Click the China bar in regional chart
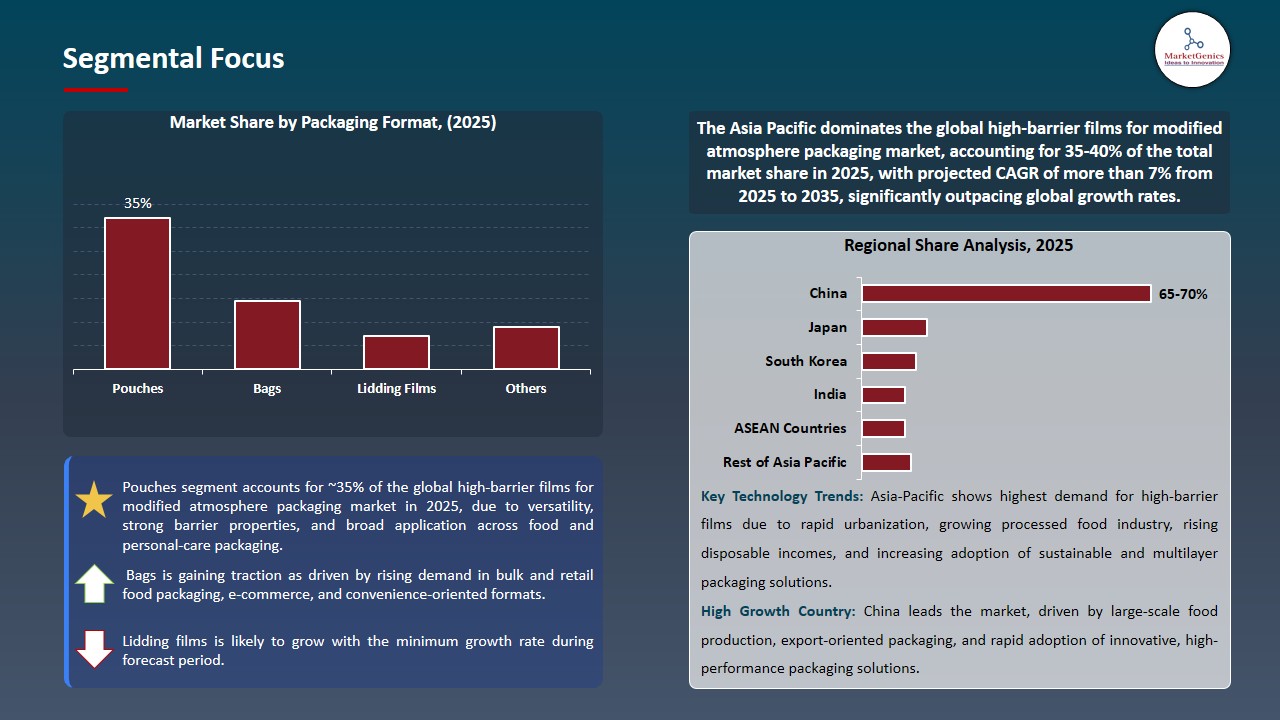The image size is (1280, 720). point(1005,293)
